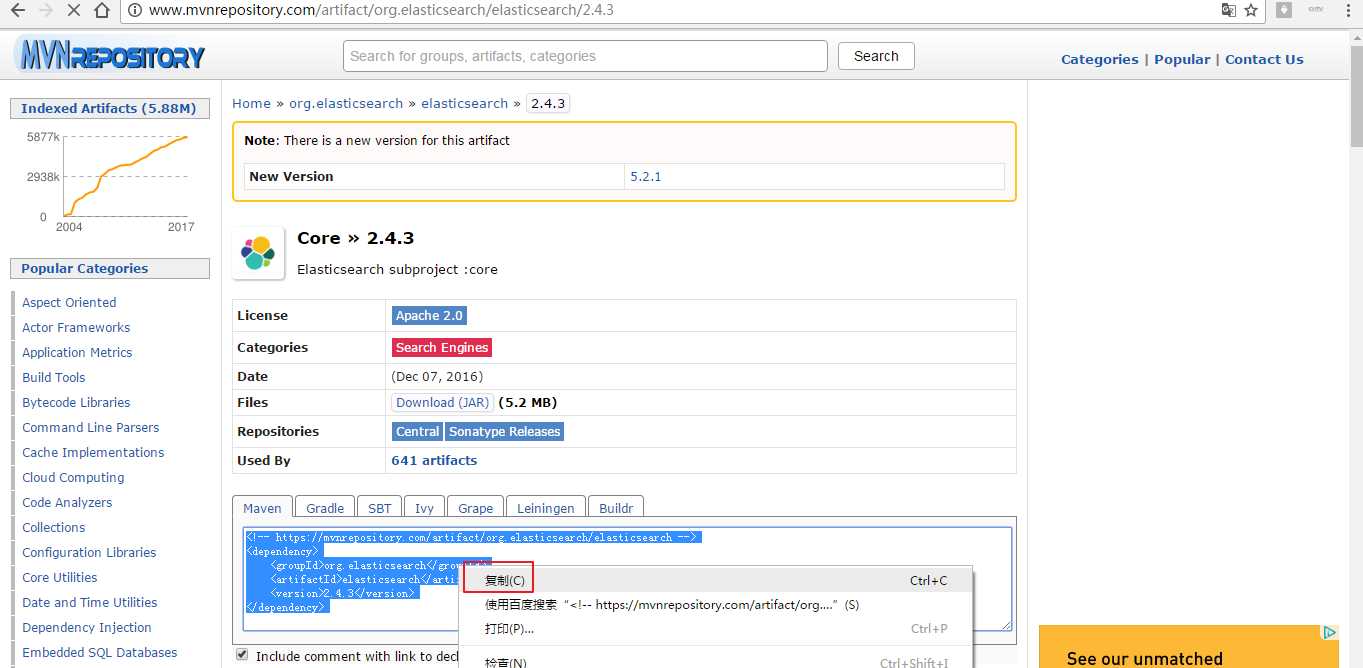Open Bytecode Libraries category
Viewport: 1363px width, 668px height.
(76, 402)
